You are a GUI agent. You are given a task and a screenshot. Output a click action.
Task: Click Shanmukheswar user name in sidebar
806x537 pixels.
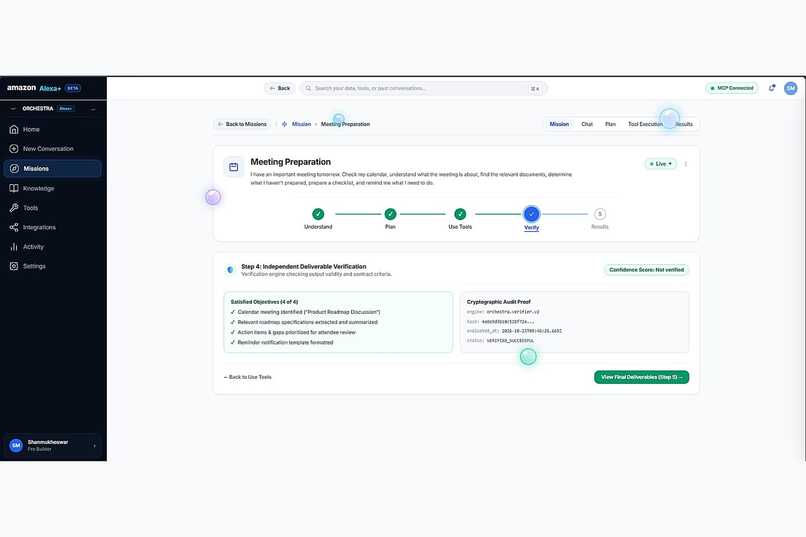[48, 442]
